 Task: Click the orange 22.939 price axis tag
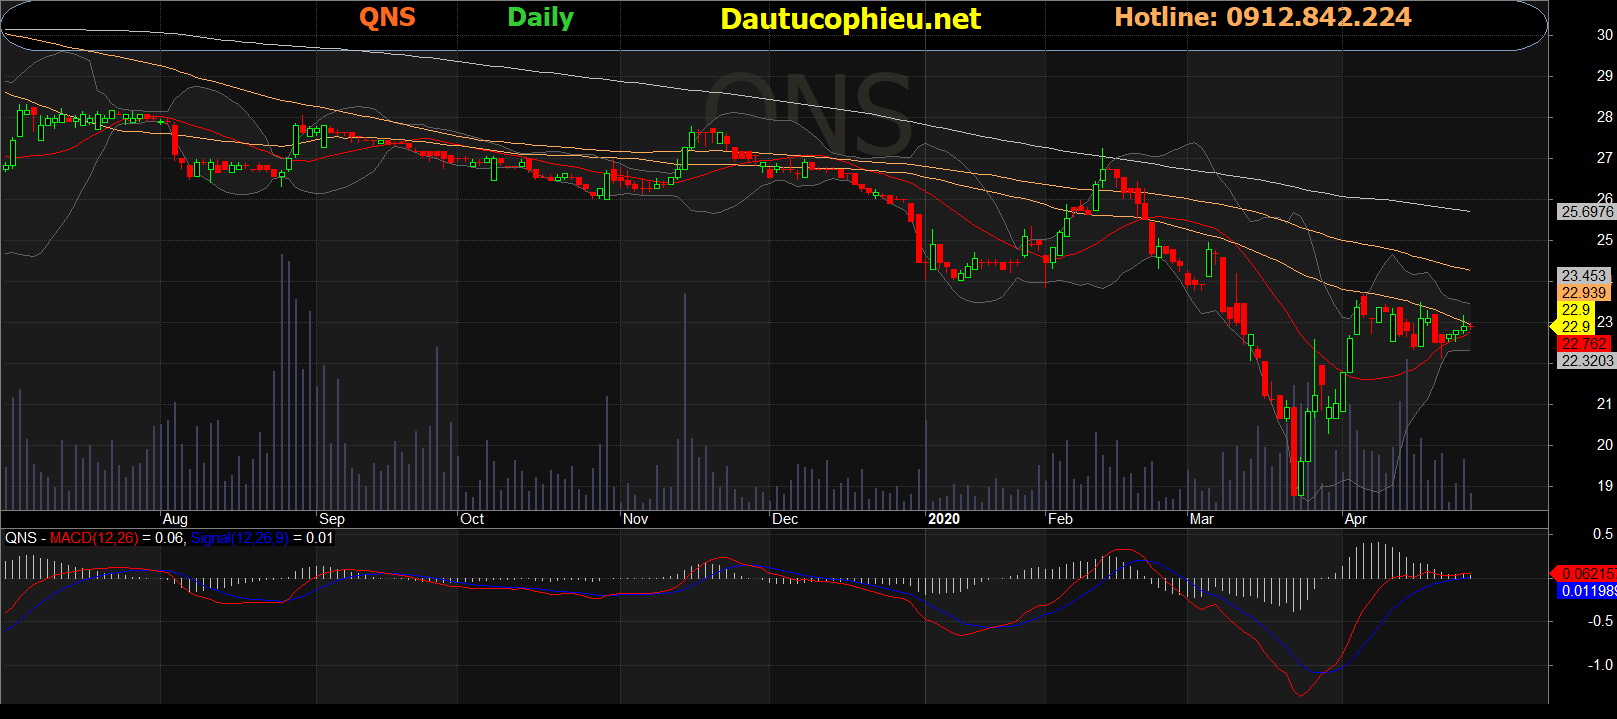click(1585, 293)
